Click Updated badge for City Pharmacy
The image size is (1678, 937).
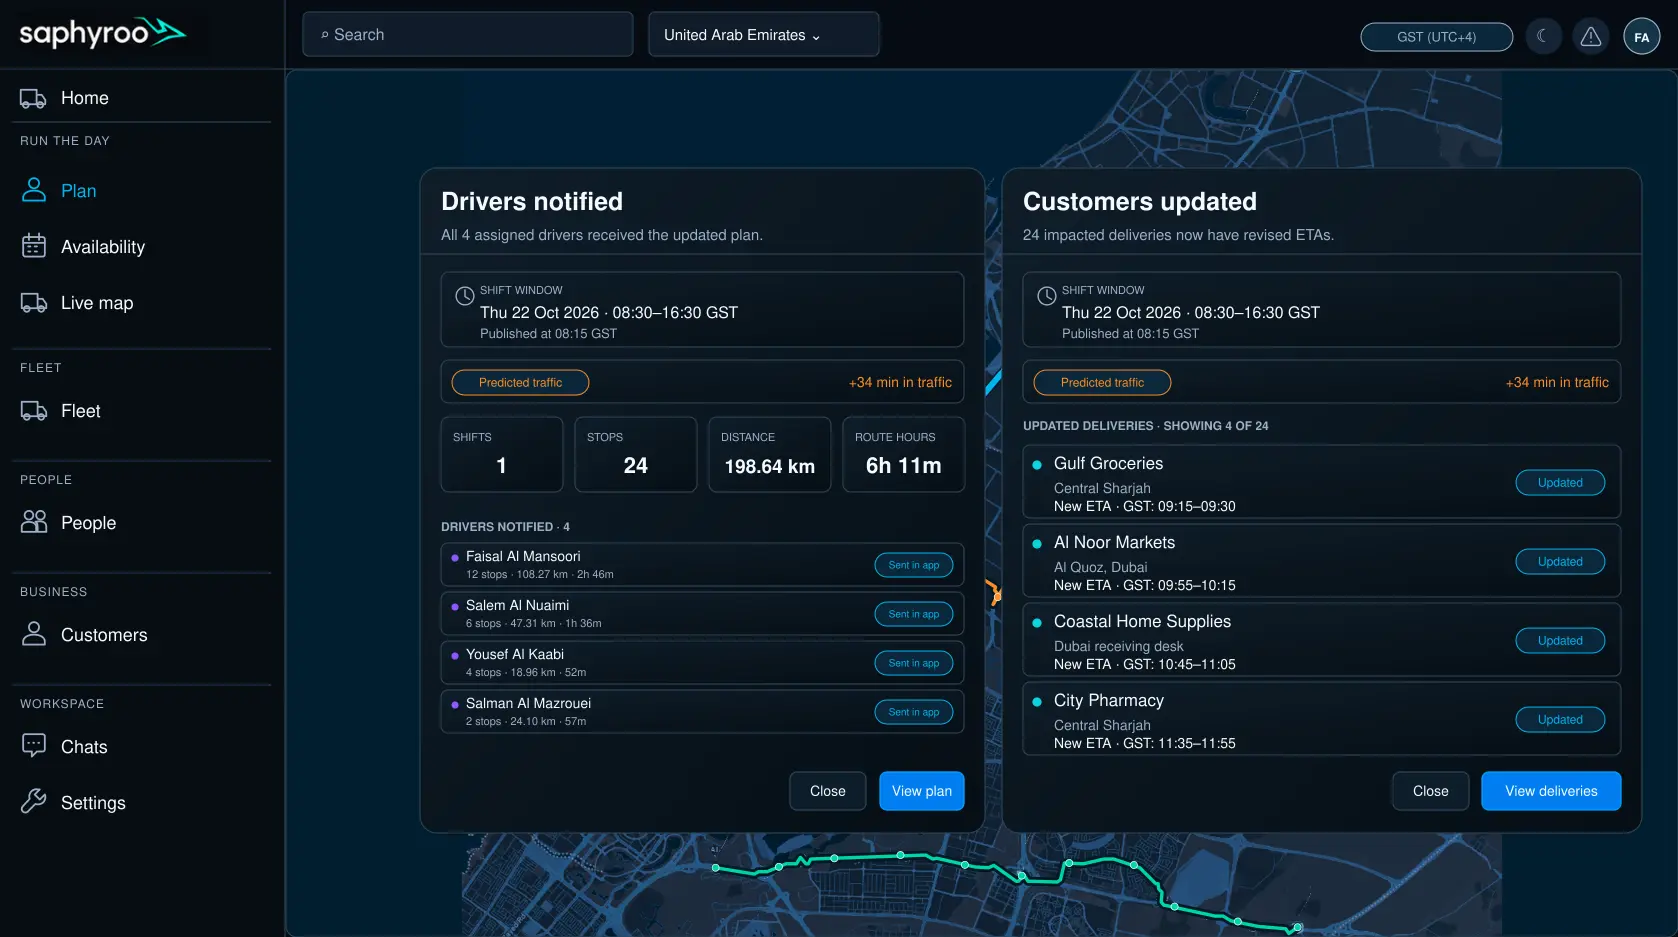pyautogui.click(x=1560, y=720)
